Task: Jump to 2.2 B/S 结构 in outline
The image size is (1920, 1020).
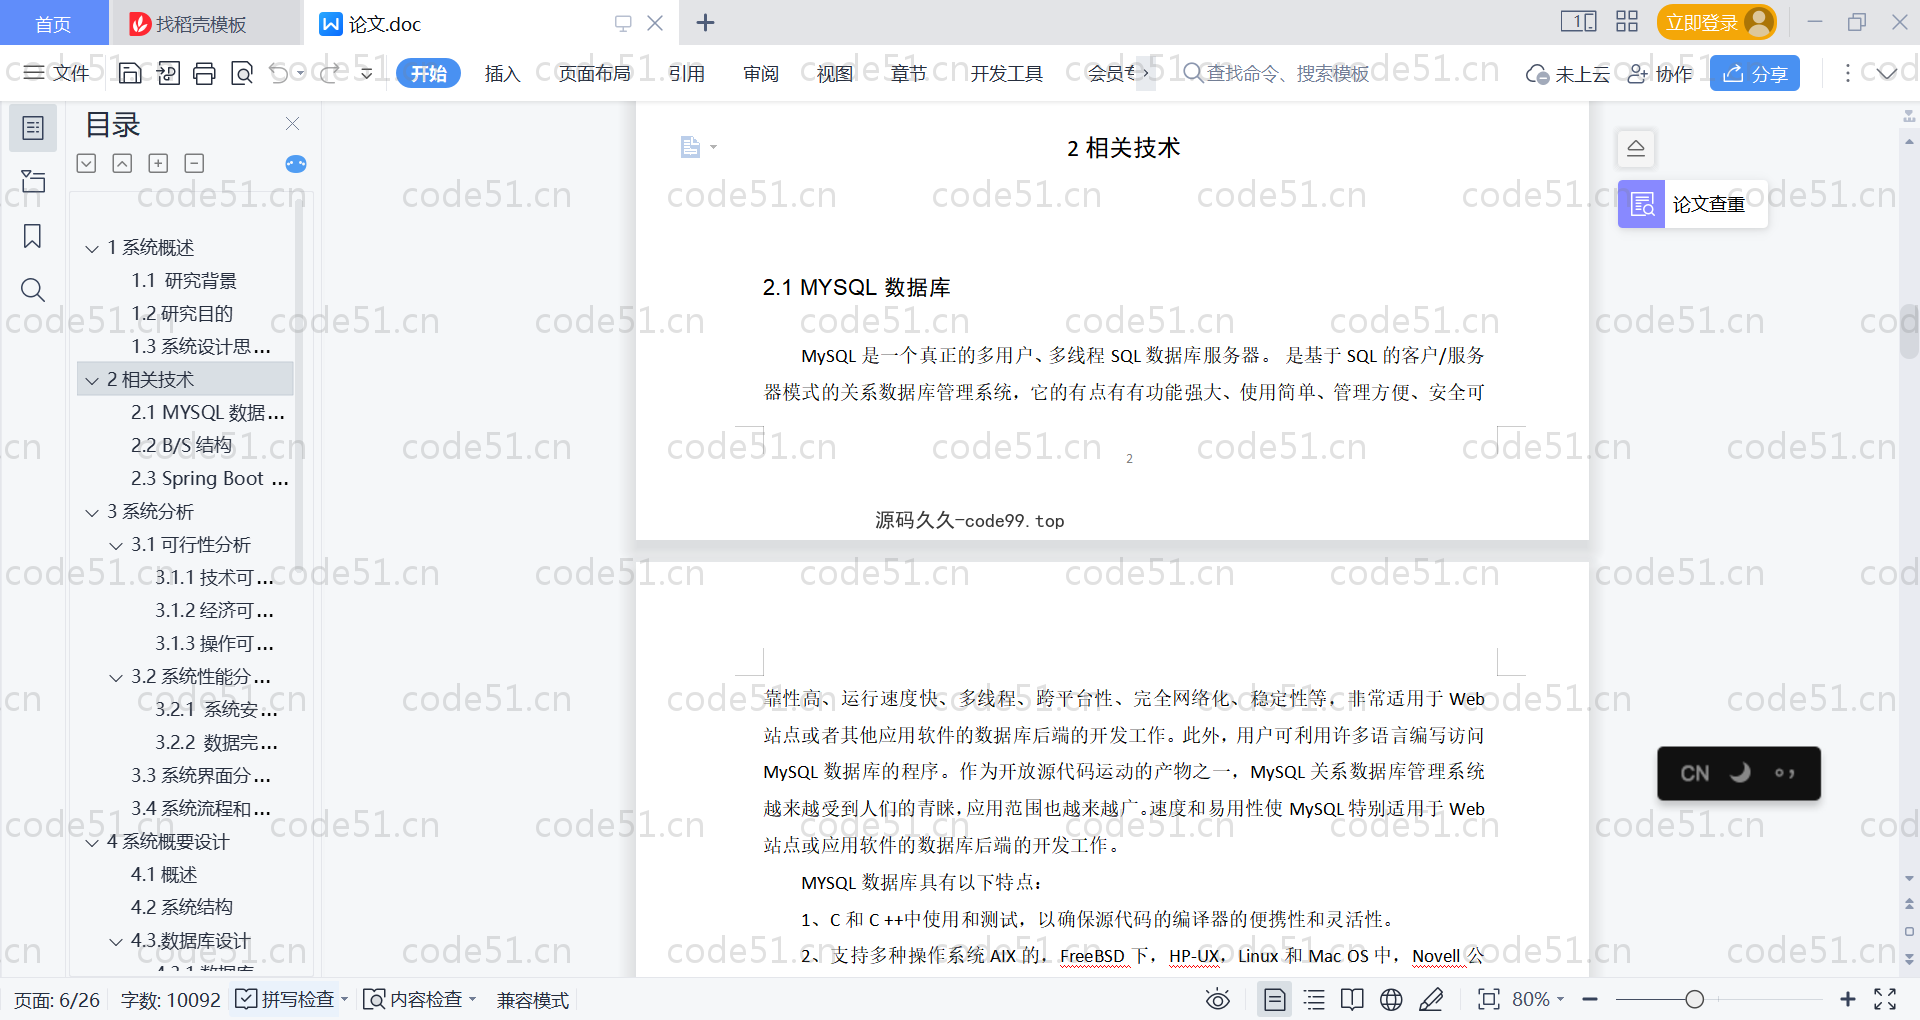Action: tap(181, 446)
